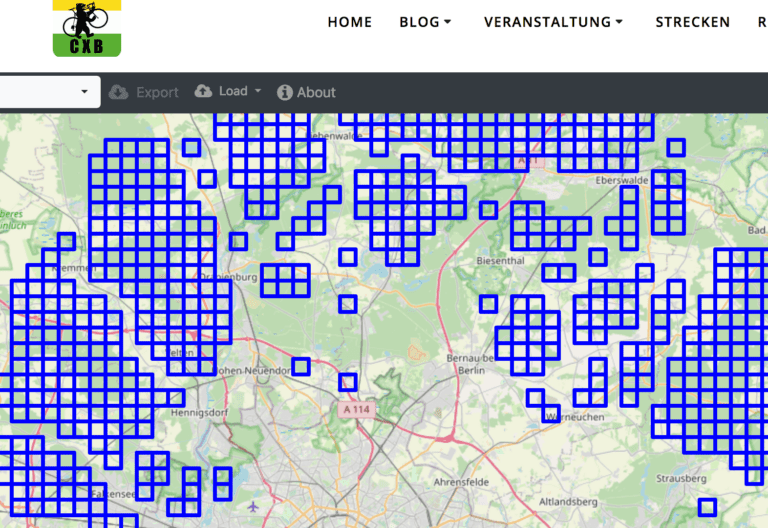Click the A 114 highway marker
The image size is (768, 528).
point(357,409)
